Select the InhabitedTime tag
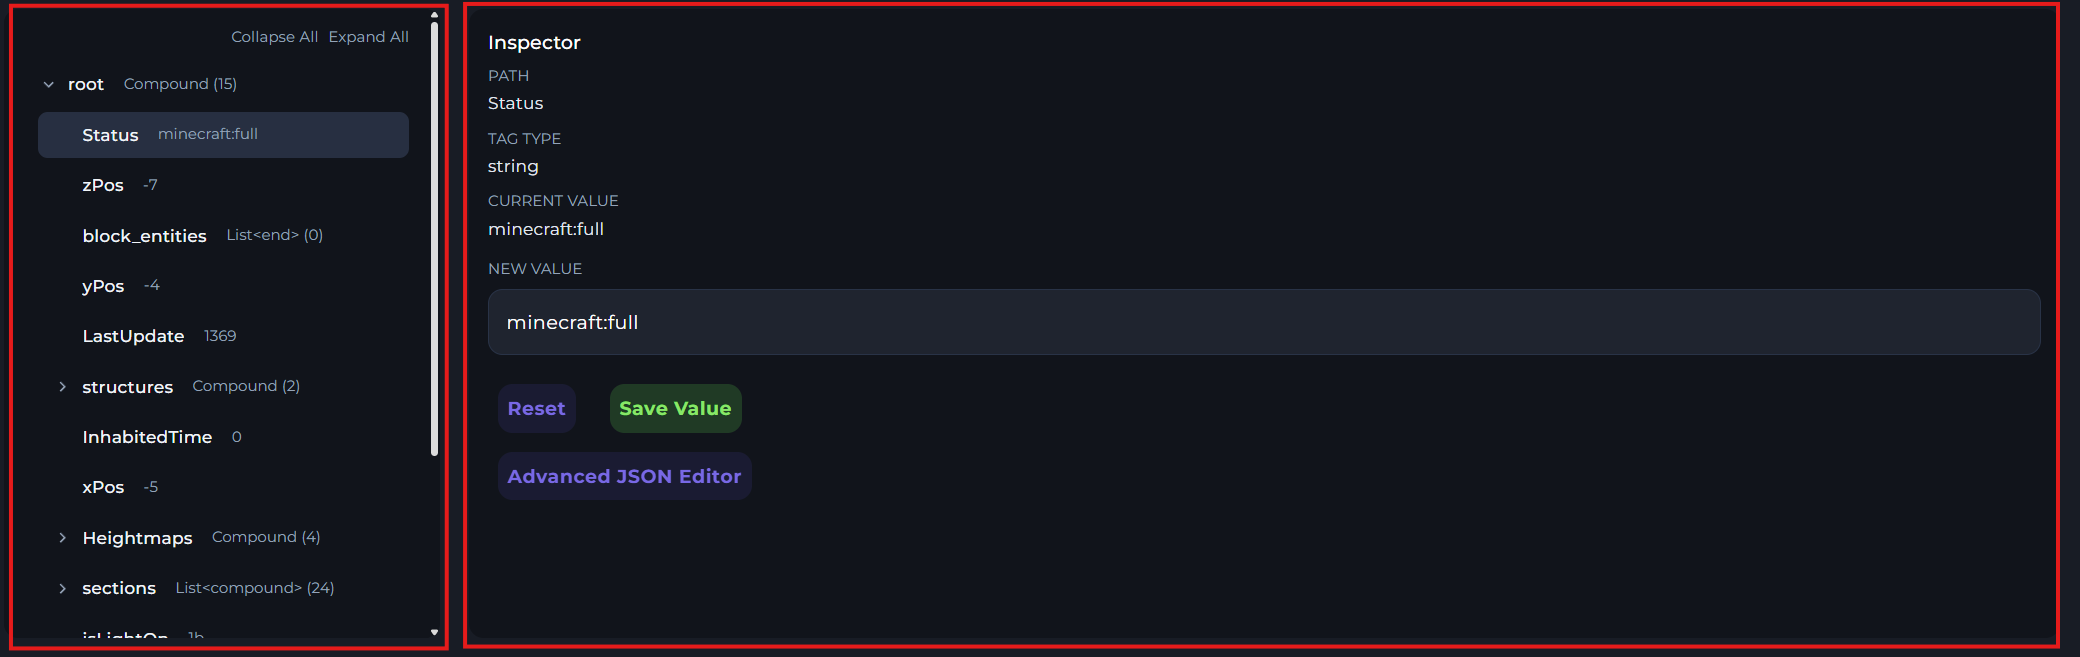 pyautogui.click(x=147, y=437)
